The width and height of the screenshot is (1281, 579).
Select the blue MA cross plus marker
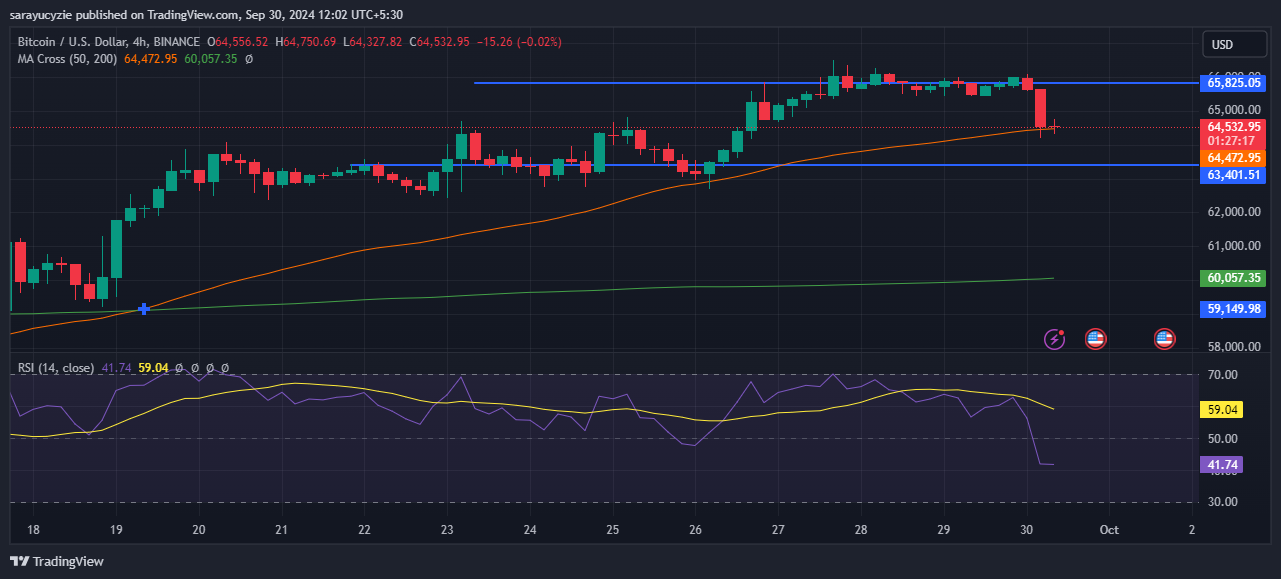(x=144, y=309)
